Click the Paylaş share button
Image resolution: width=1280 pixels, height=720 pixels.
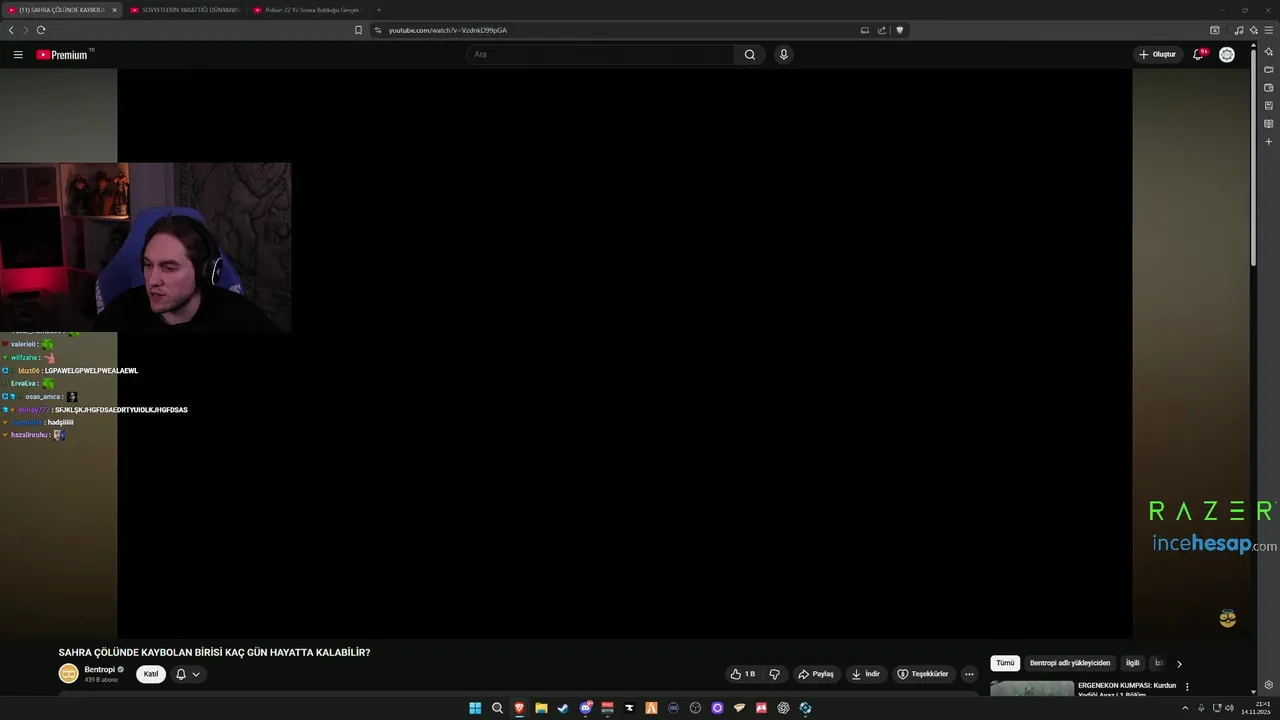(816, 674)
